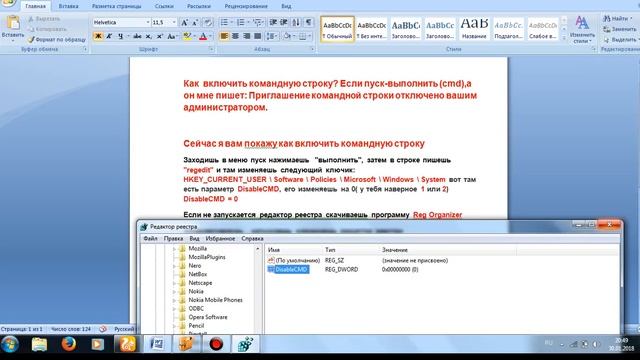Apply the red font color
Screen dimensions: 640x360
203,36
